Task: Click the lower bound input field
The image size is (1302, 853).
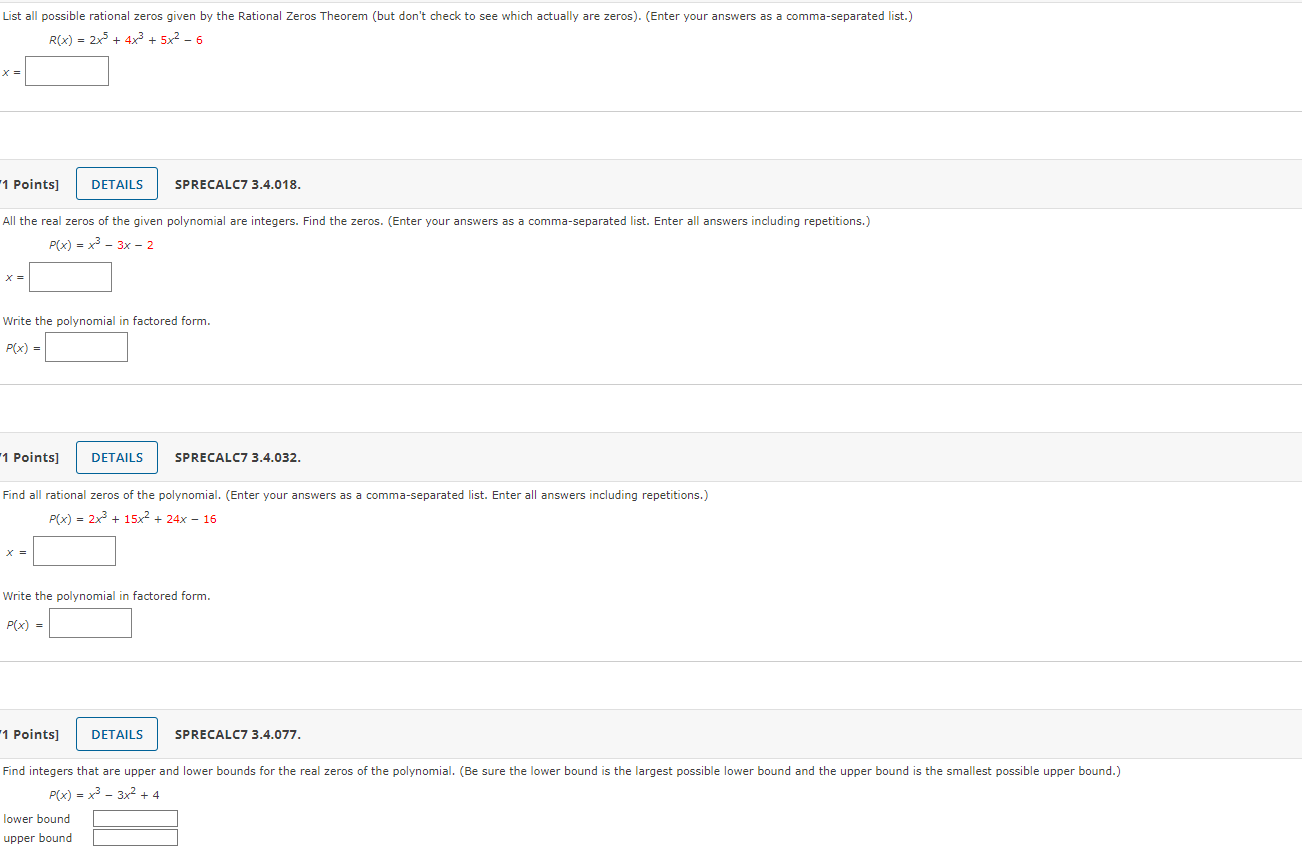Action: coord(135,819)
